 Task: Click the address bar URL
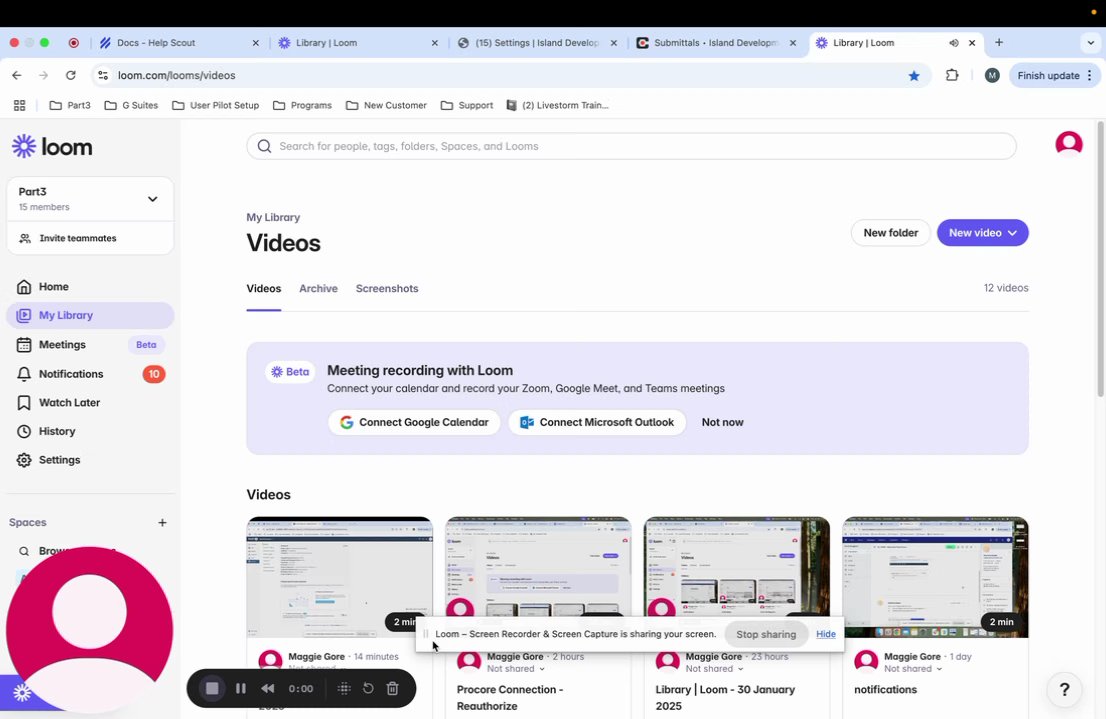[x=176, y=75]
